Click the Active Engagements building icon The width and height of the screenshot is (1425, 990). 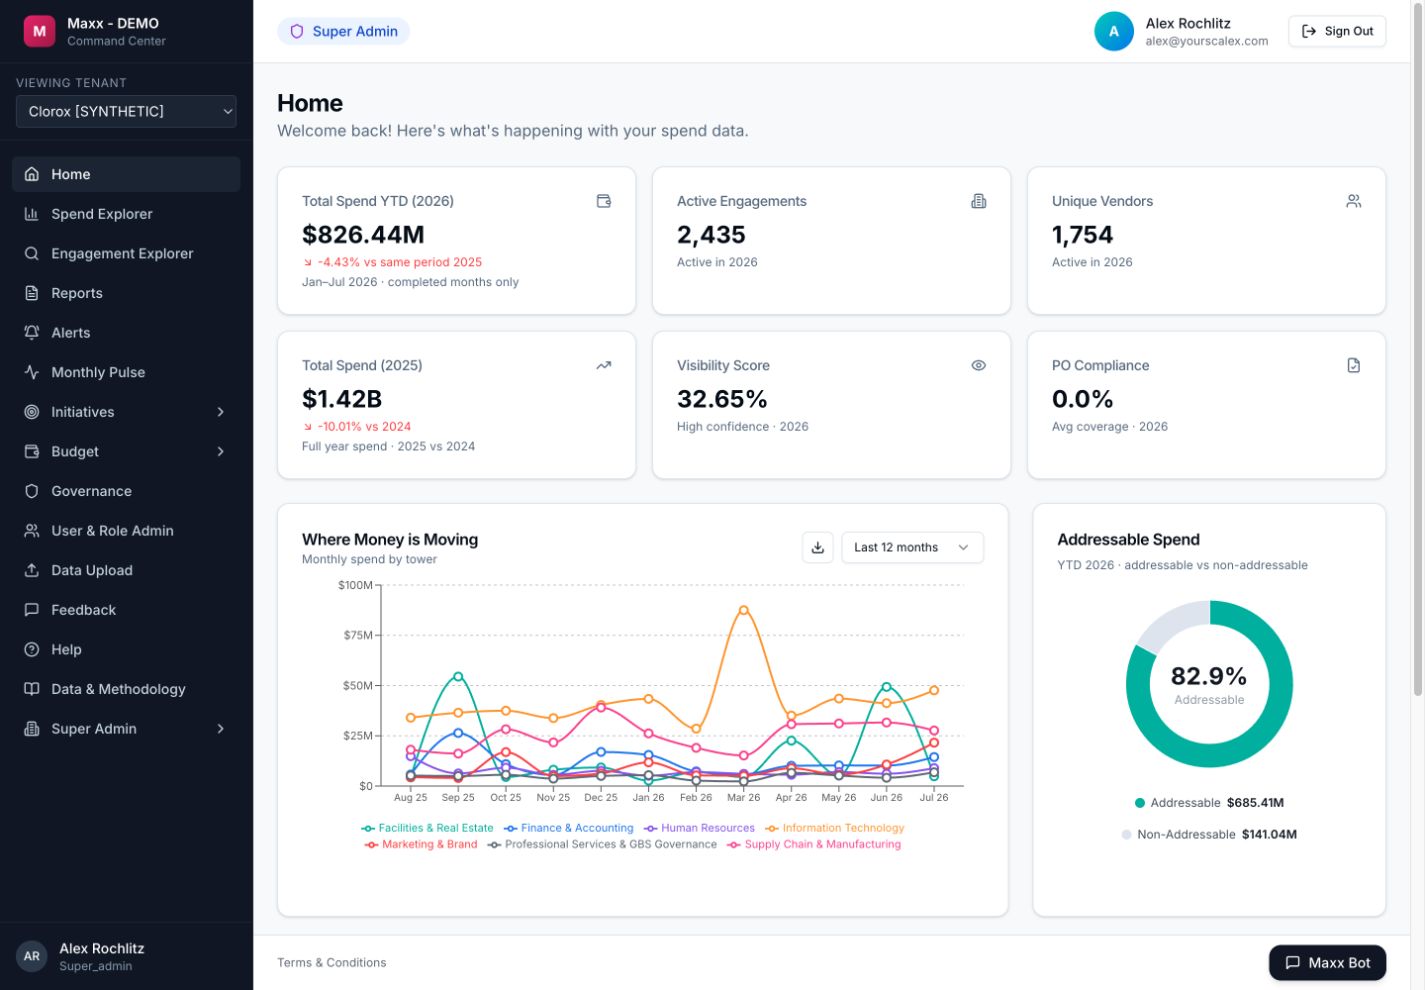click(979, 201)
